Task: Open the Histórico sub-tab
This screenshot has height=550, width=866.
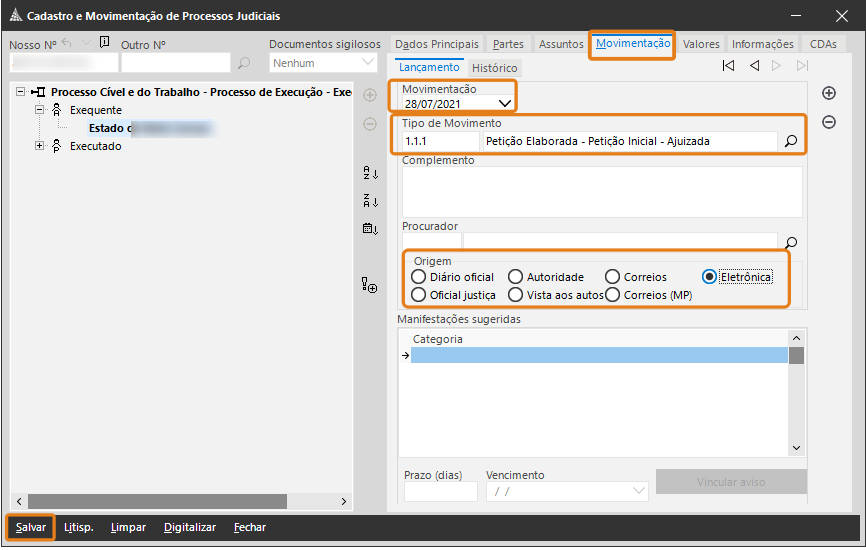Action: pos(494,68)
